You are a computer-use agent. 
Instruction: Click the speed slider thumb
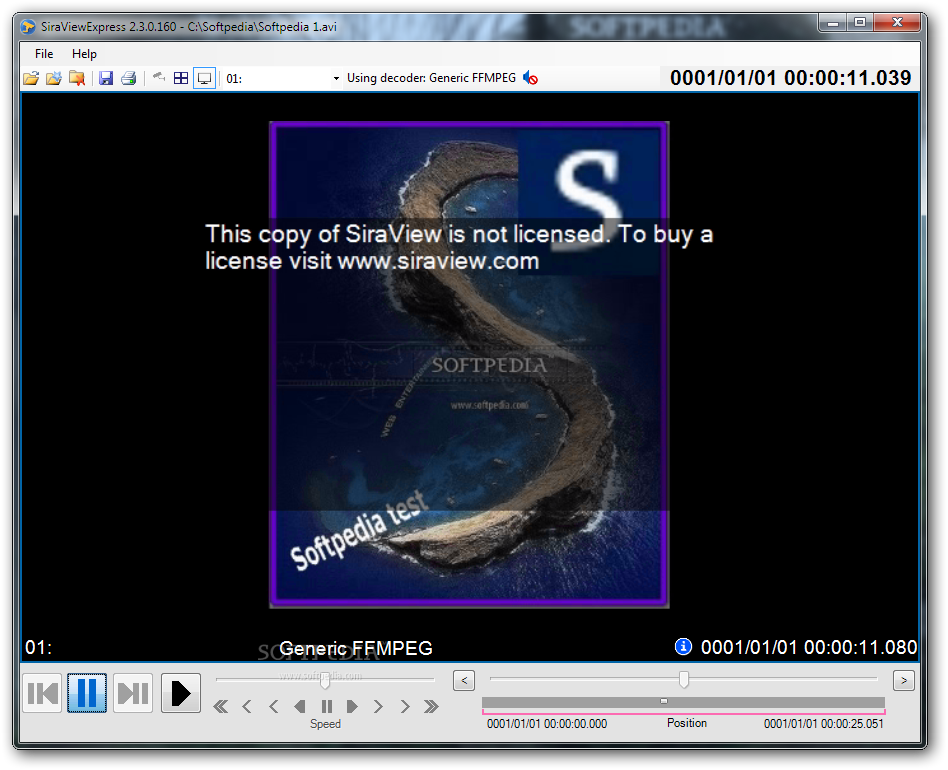[x=325, y=680]
